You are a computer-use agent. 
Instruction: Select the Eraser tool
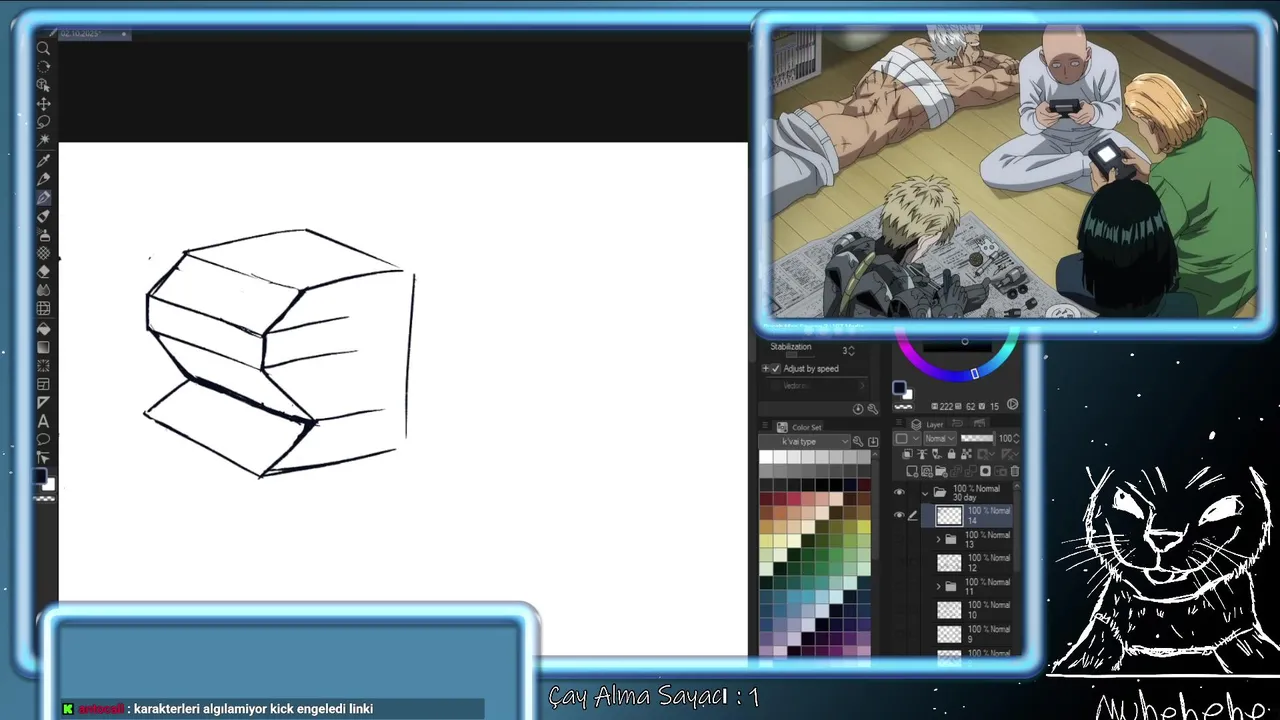(x=43, y=272)
